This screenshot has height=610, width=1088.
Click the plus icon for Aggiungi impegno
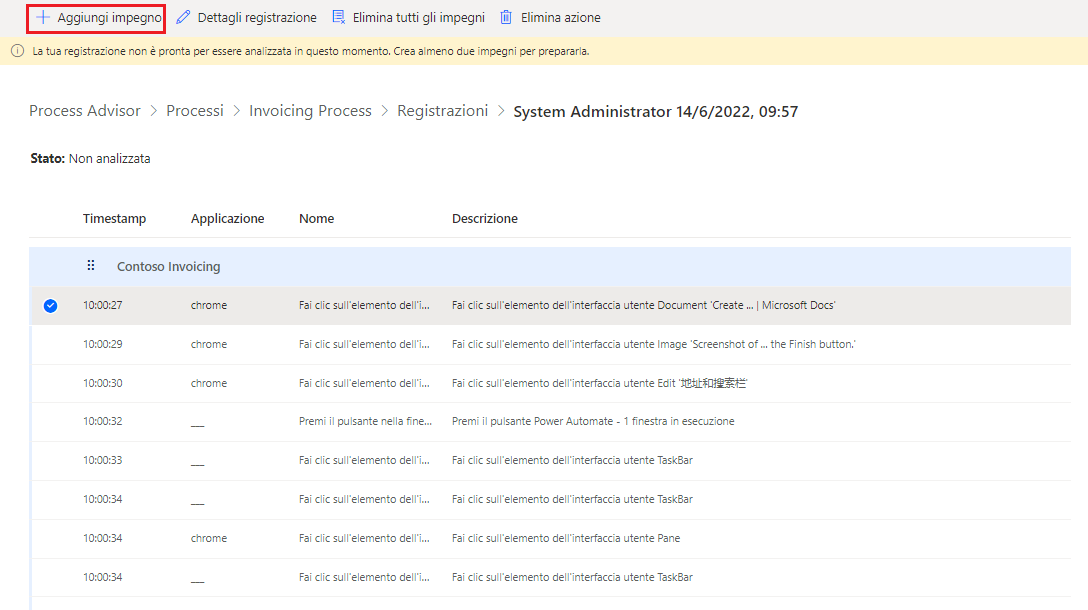42,17
